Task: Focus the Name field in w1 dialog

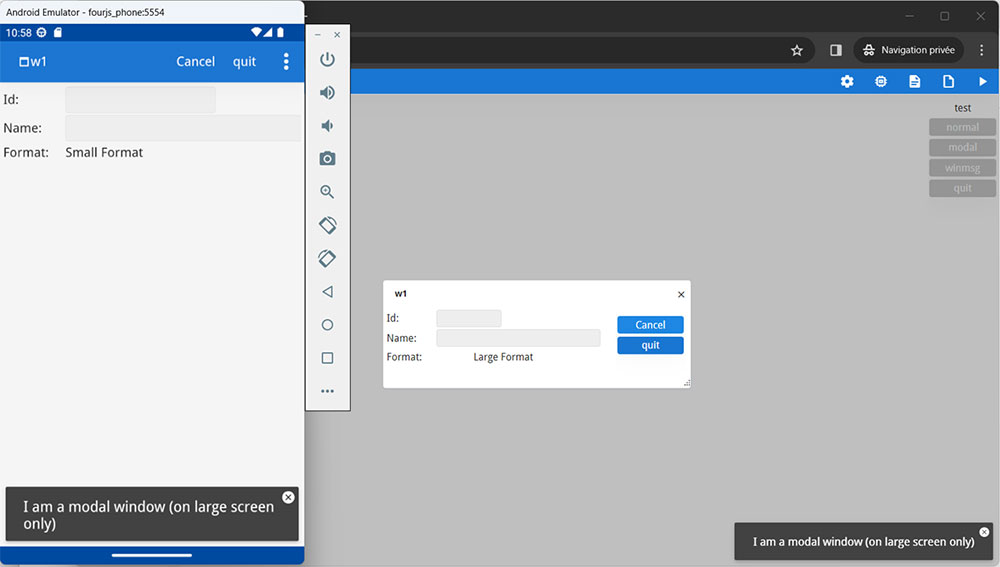Action: tap(518, 338)
